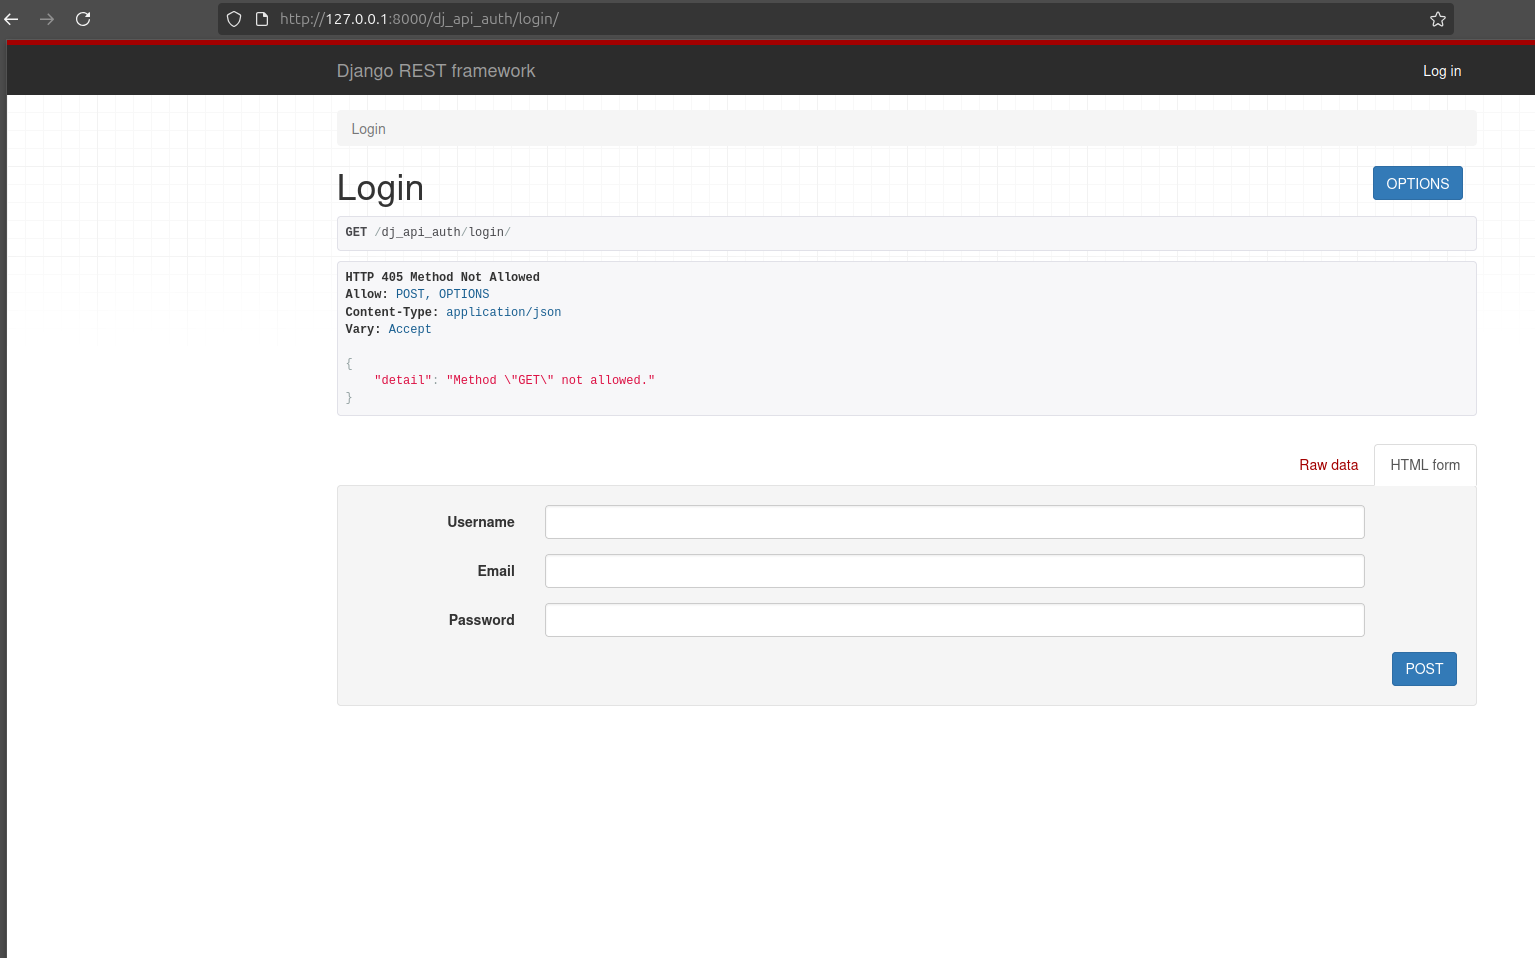Image resolution: width=1535 pixels, height=958 pixels.
Task: Click the POST text in the Allow header
Action: coord(410,293)
